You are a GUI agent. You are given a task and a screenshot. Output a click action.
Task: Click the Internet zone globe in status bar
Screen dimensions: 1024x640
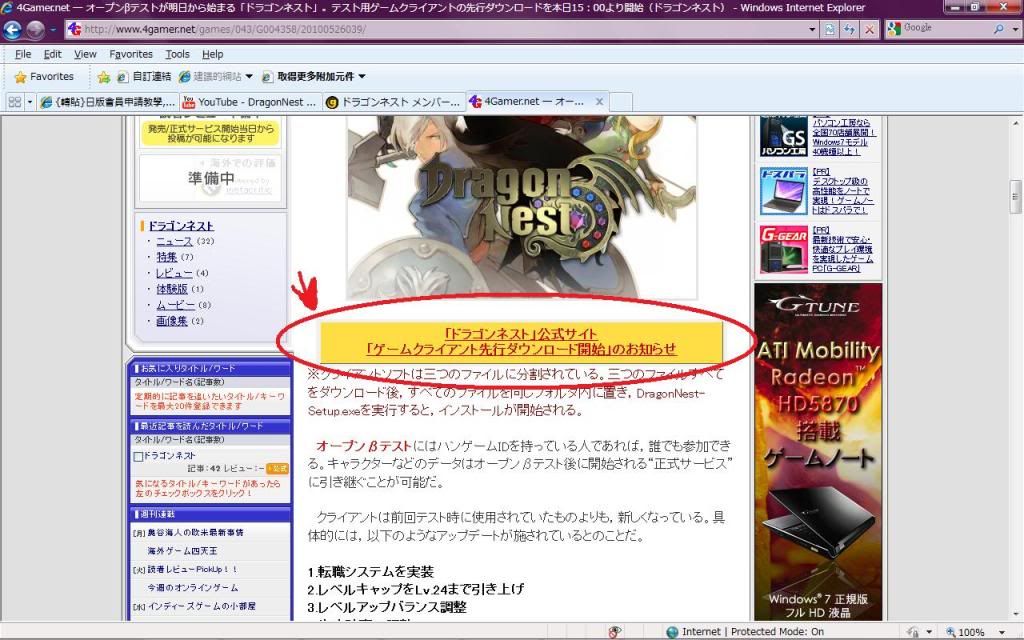(x=672, y=632)
